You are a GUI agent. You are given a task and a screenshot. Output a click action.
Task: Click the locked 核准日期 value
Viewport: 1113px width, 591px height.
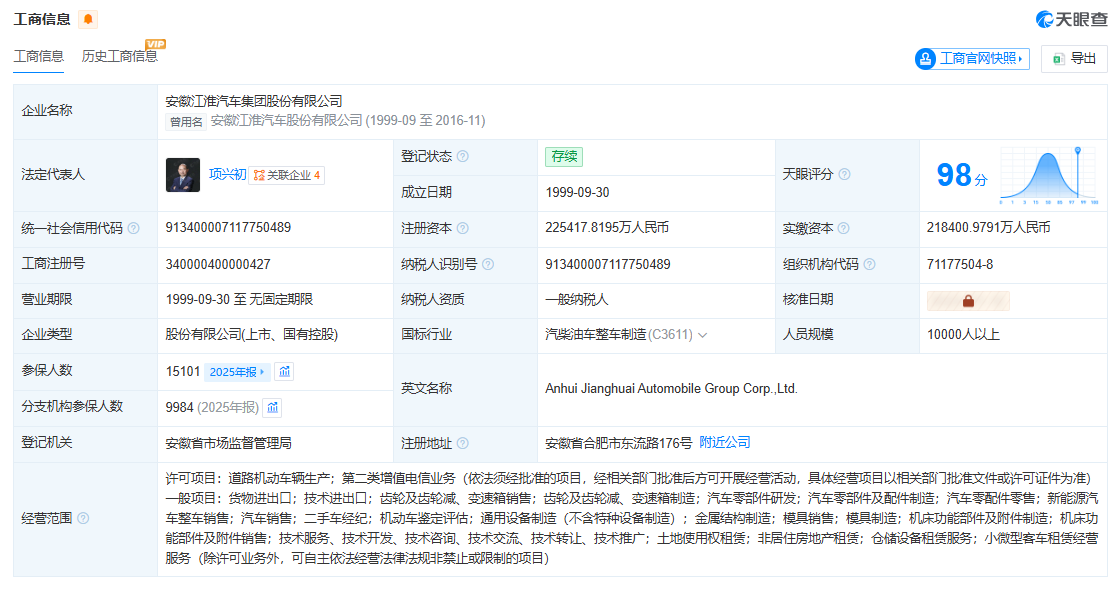pyautogui.click(x=968, y=301)
